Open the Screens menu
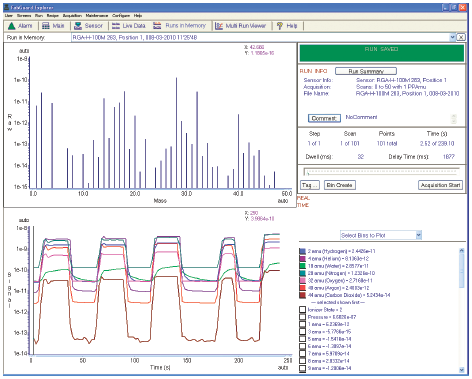 [x=24, y=15]
